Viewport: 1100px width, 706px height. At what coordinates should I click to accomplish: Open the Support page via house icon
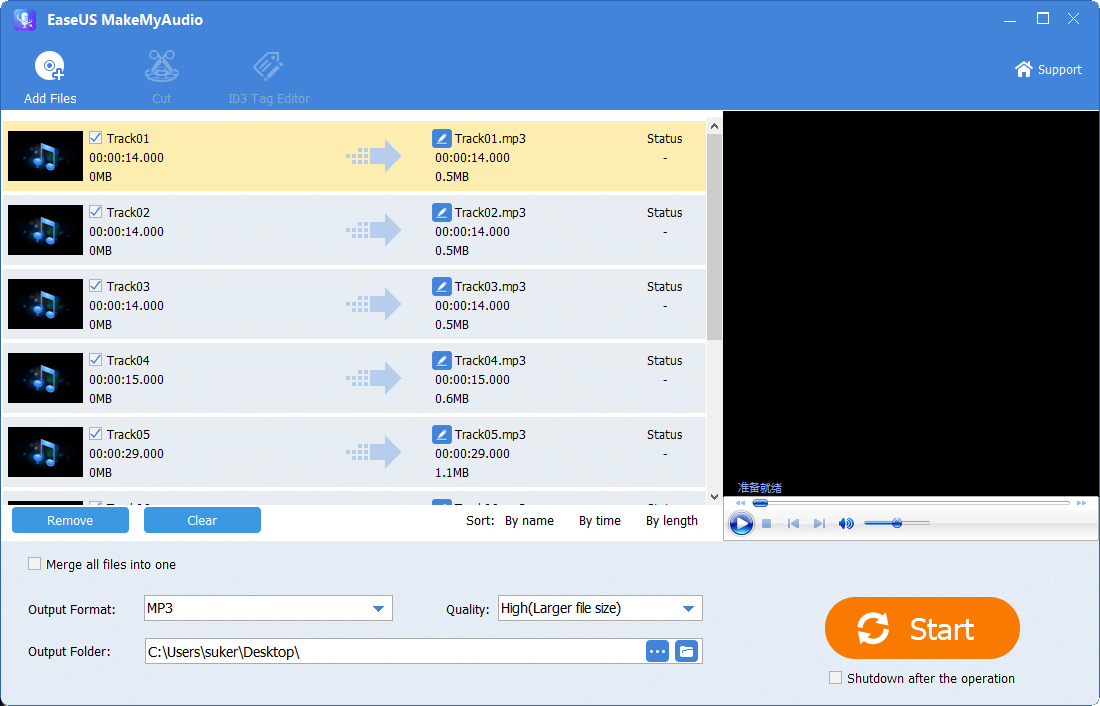[x=1023, y=69]
